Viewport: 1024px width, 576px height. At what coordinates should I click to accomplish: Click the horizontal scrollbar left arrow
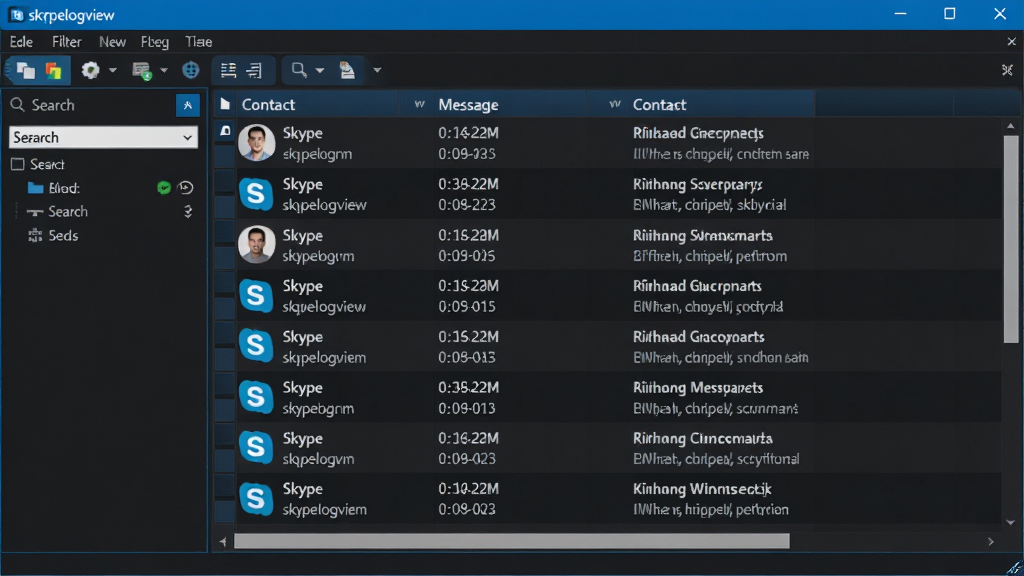[223, 541]
